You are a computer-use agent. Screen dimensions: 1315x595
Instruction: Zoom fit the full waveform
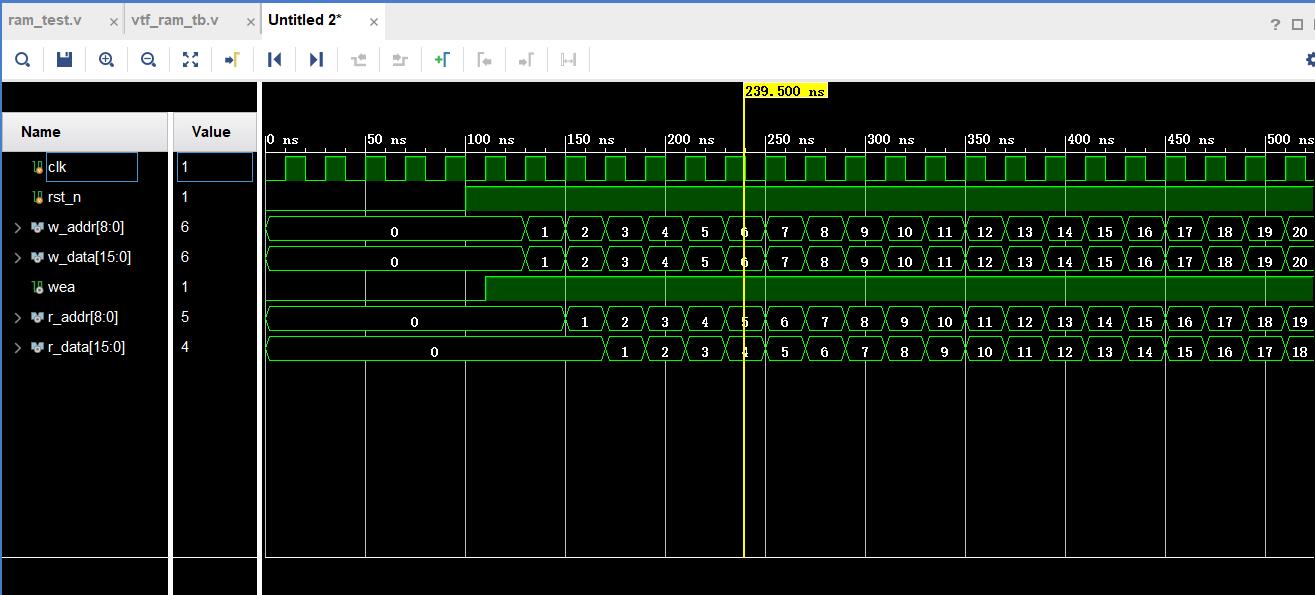coord(190,60)
